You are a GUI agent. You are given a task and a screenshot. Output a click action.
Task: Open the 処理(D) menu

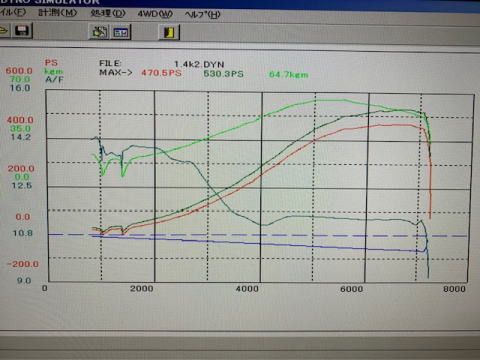pyautogui.click(x=108, y=13)
